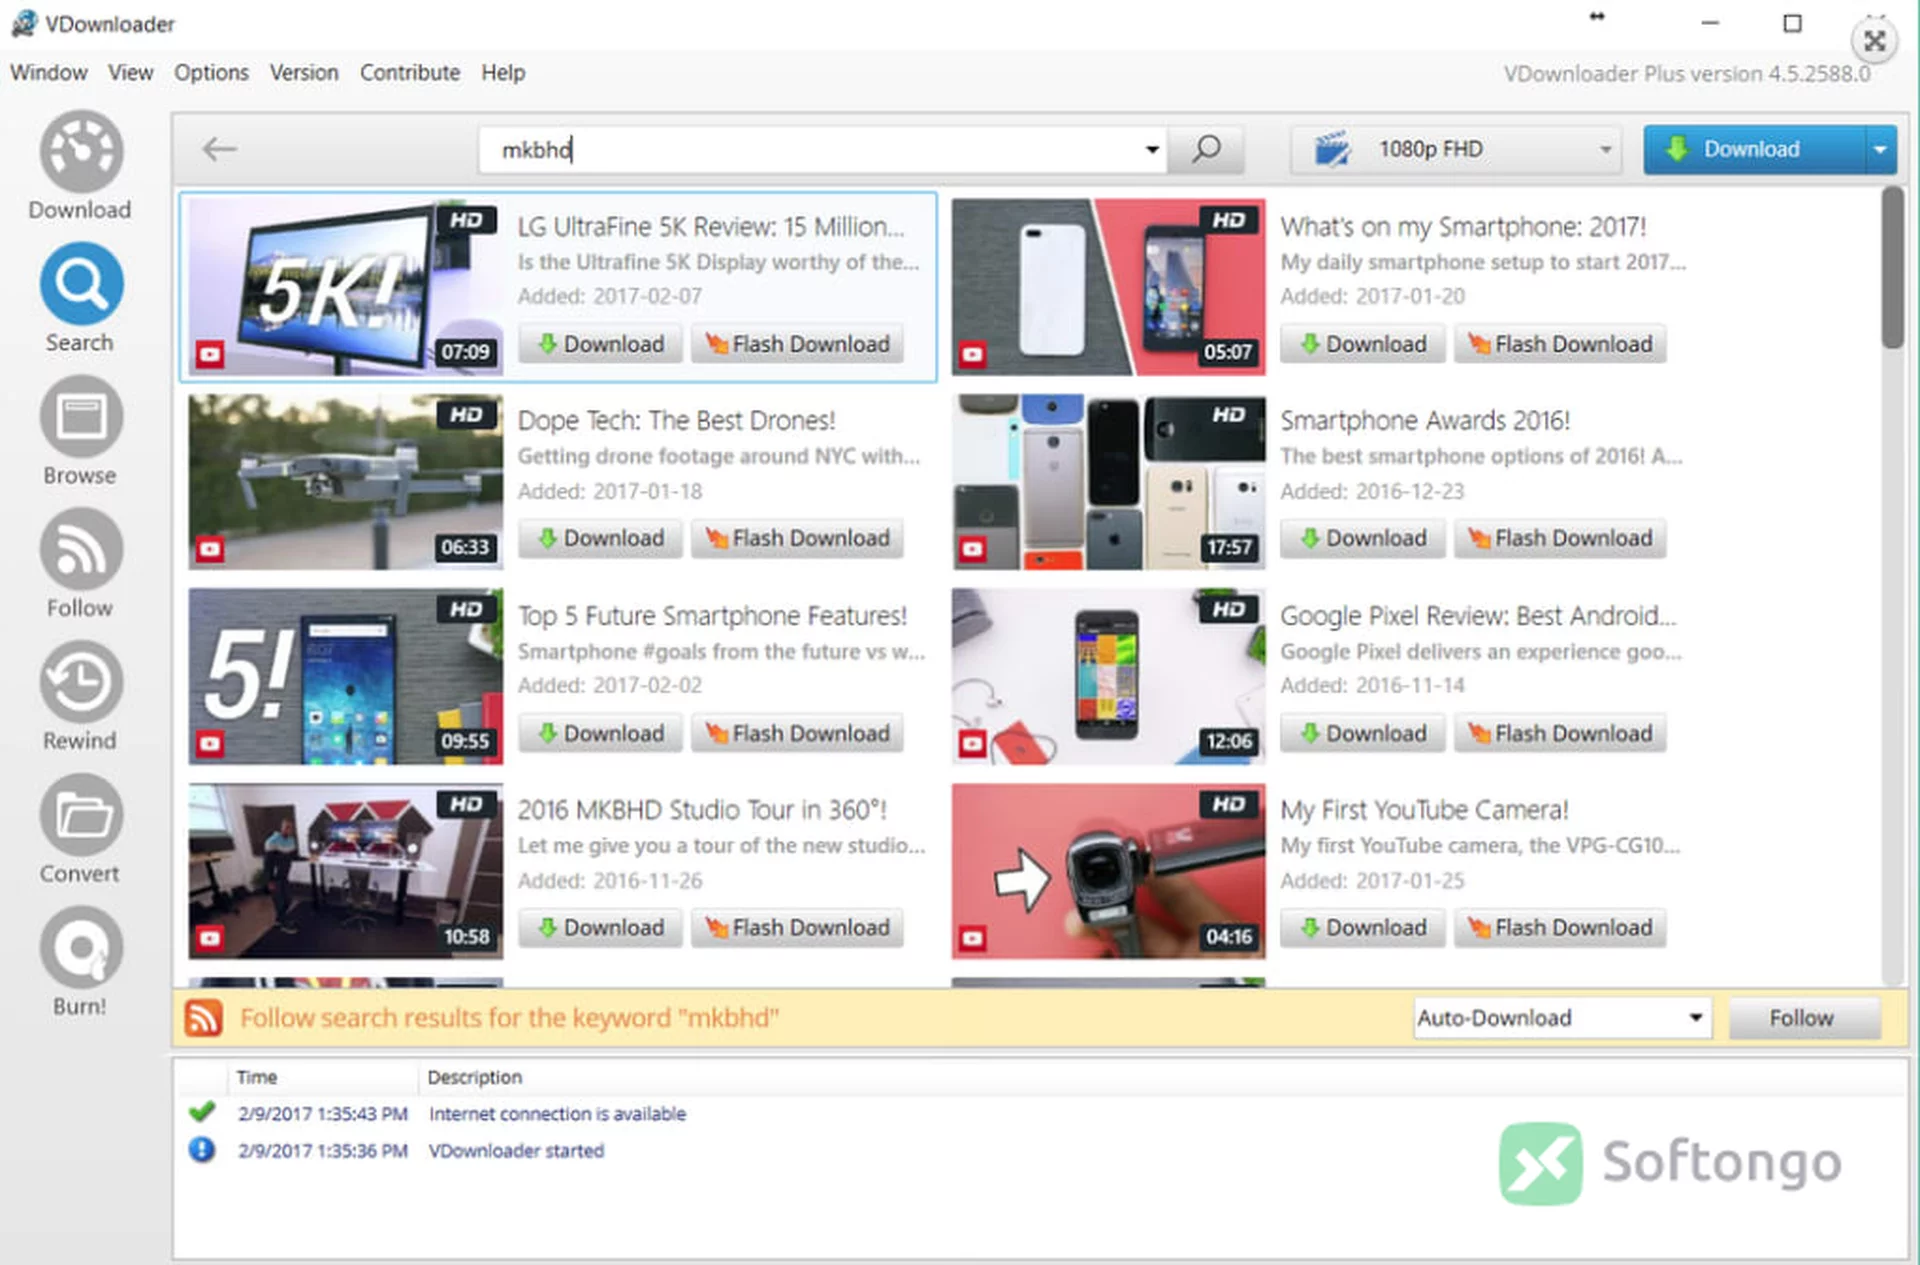Open the Contribute menu
The width and height of the screenshot is (1920, 1265).
[x=410, y=73]
